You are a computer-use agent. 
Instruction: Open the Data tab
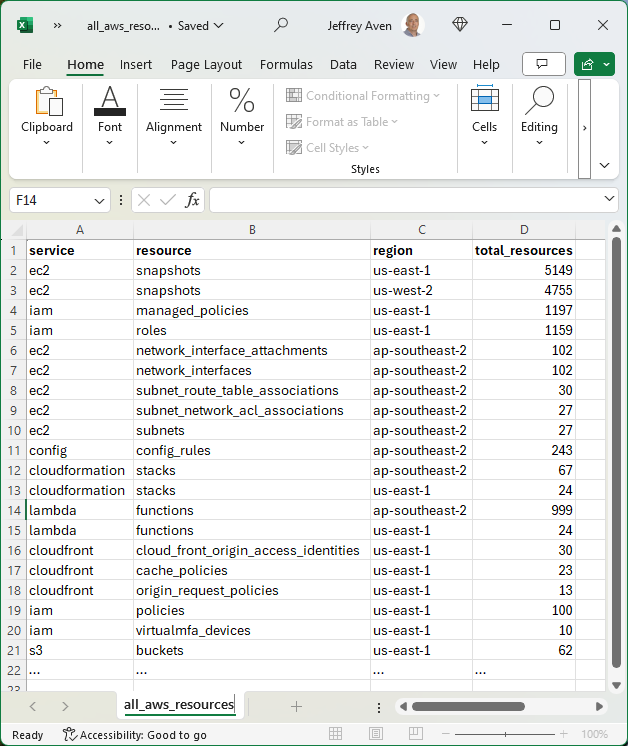(x=343, y=64)
